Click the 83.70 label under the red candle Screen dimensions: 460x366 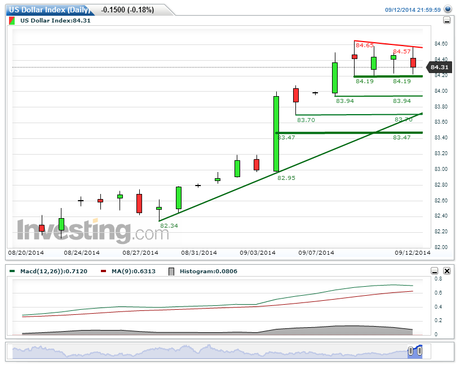tap(306, 120)
